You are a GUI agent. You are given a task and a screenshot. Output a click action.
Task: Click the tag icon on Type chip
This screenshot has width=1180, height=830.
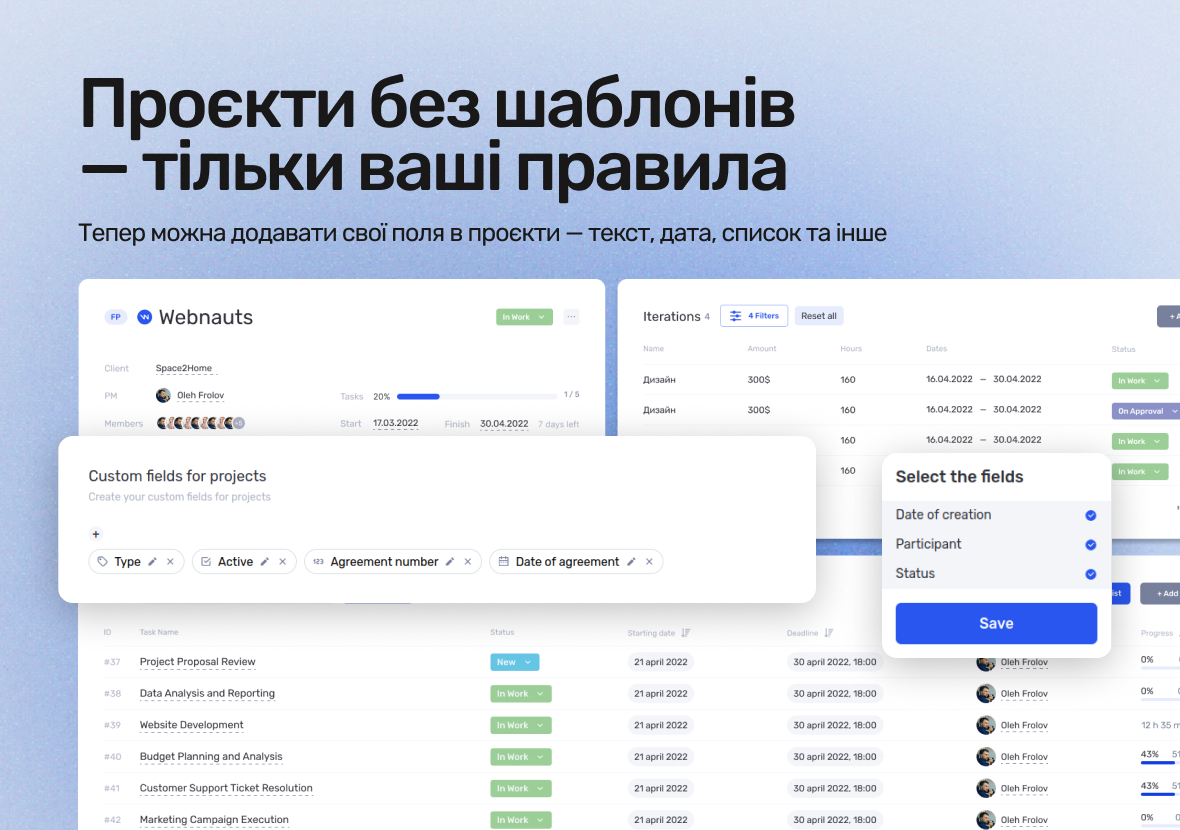102,561
